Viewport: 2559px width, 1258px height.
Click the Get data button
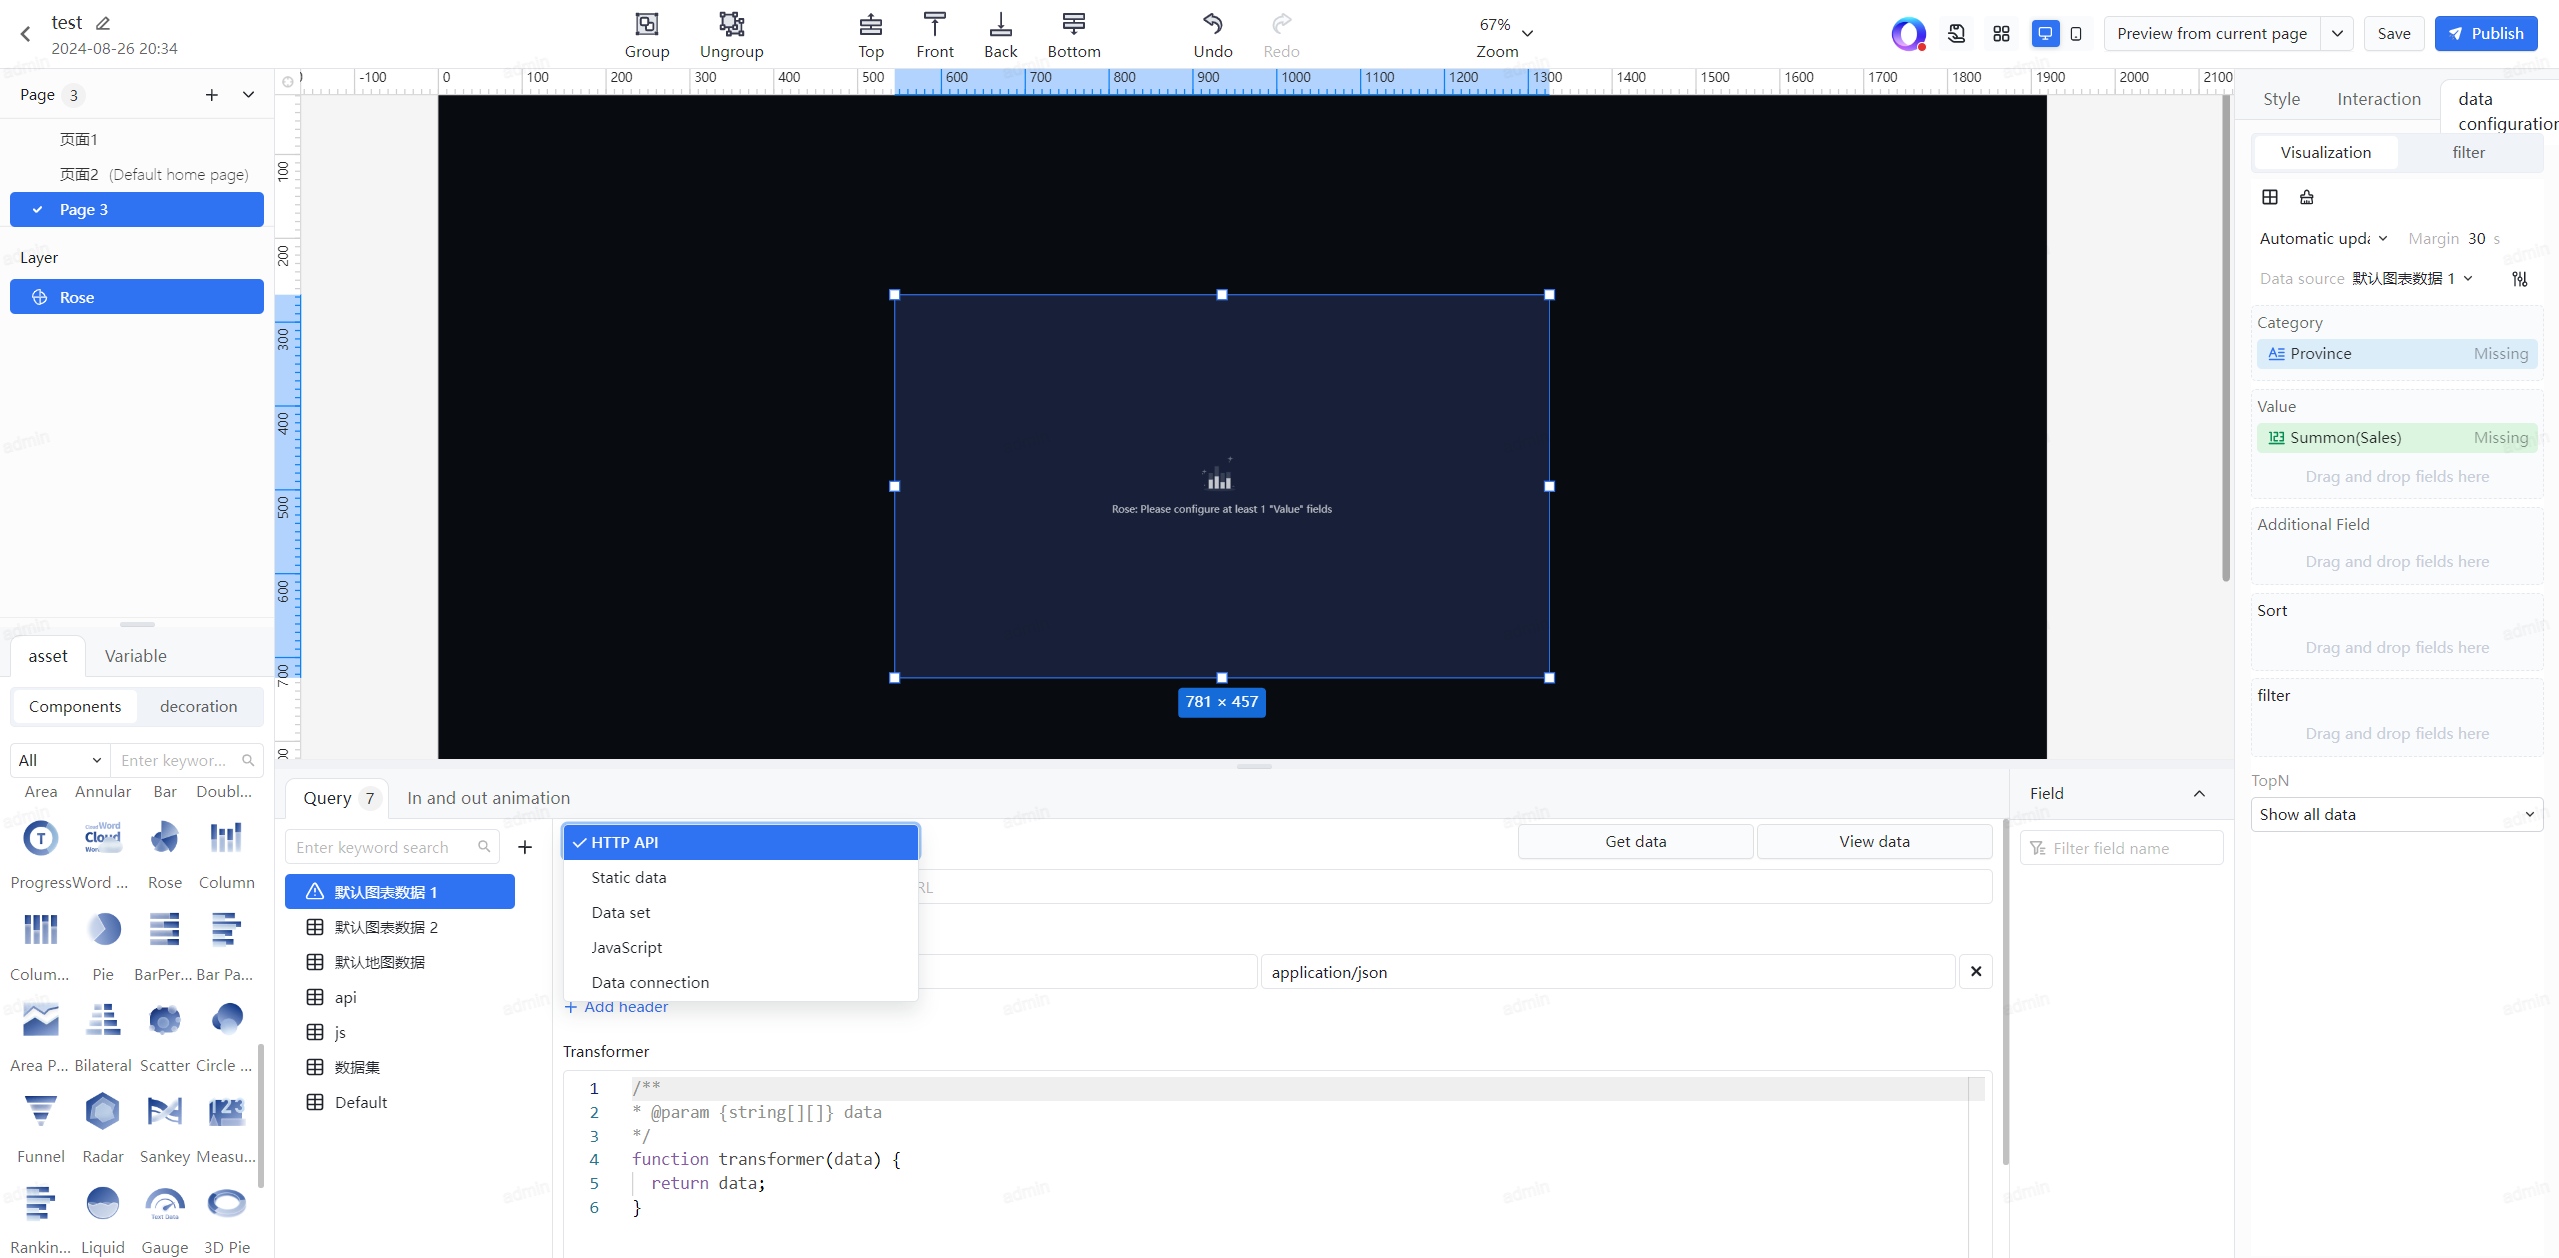1635,841
